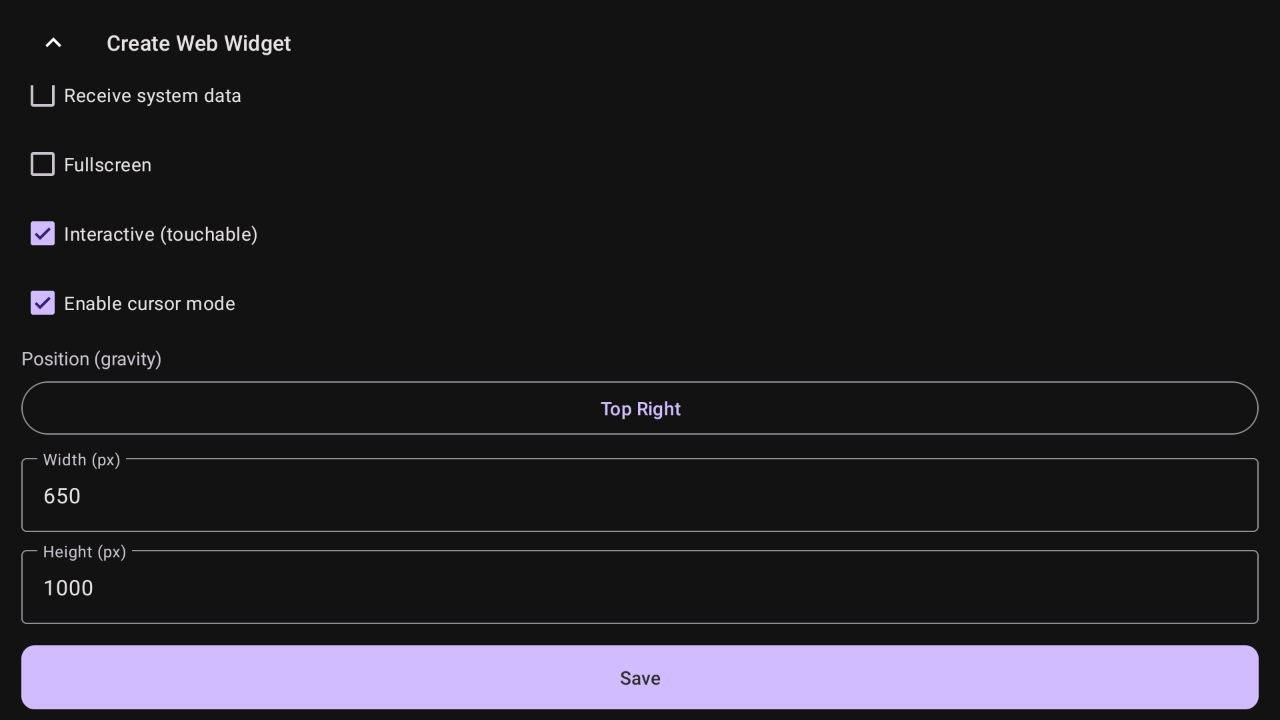Click the Height (px) floating label
This screenshot has height=720, width=1280.
click(84, 552)
